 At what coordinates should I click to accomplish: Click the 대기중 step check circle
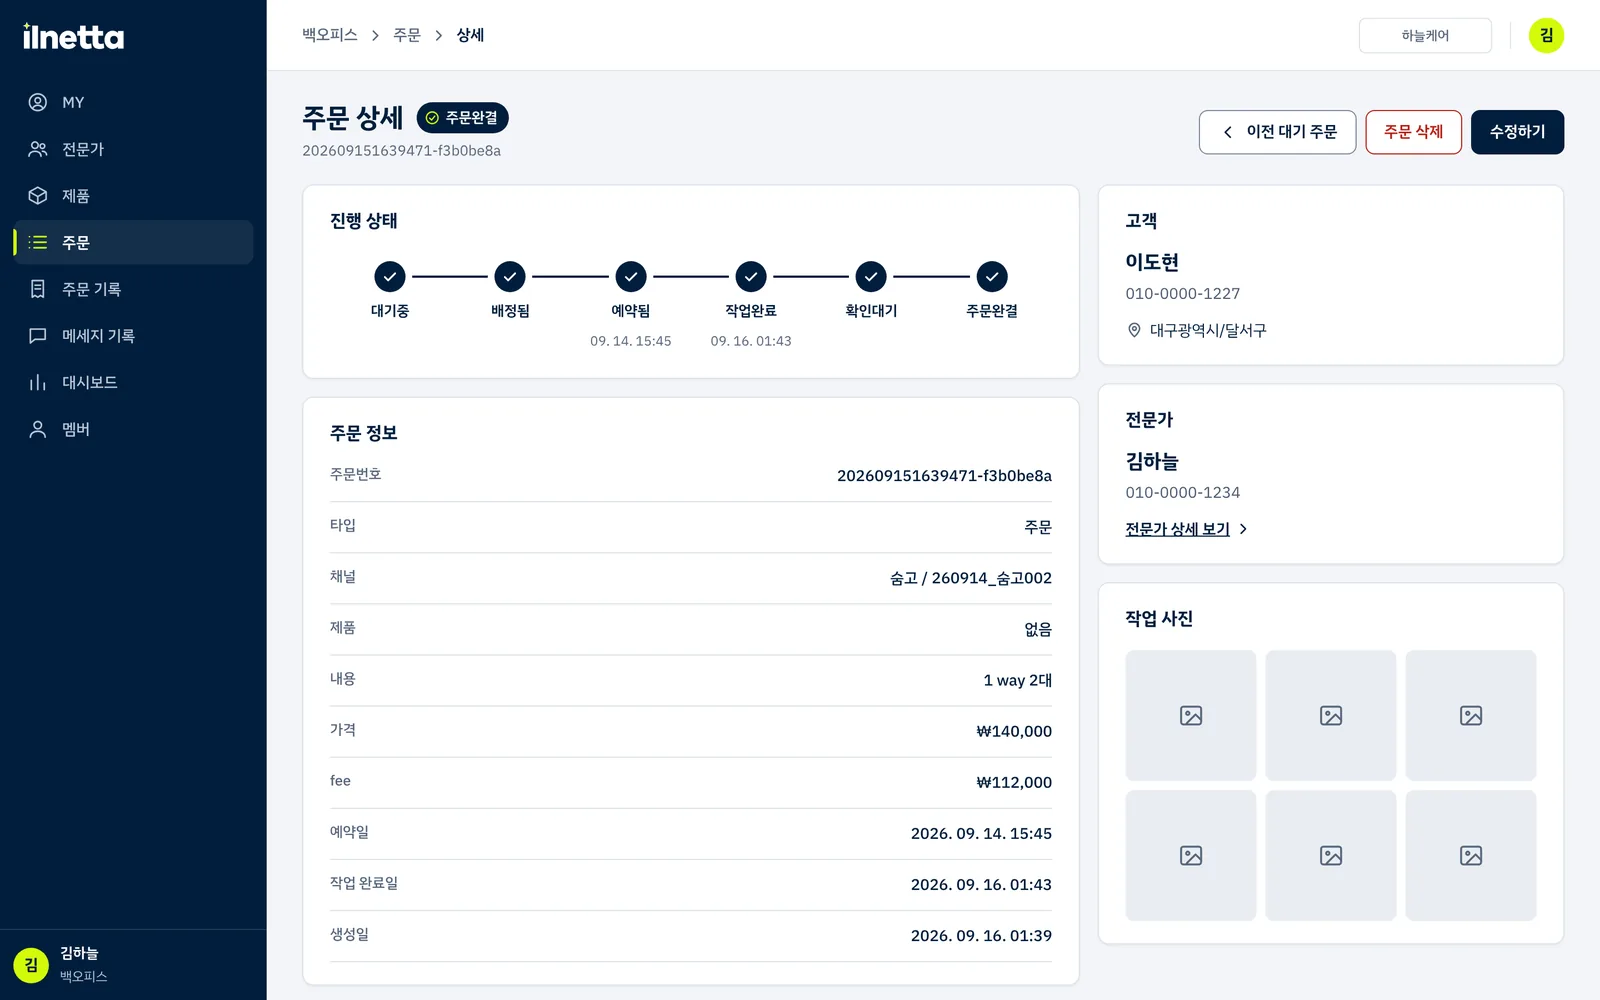390,276
